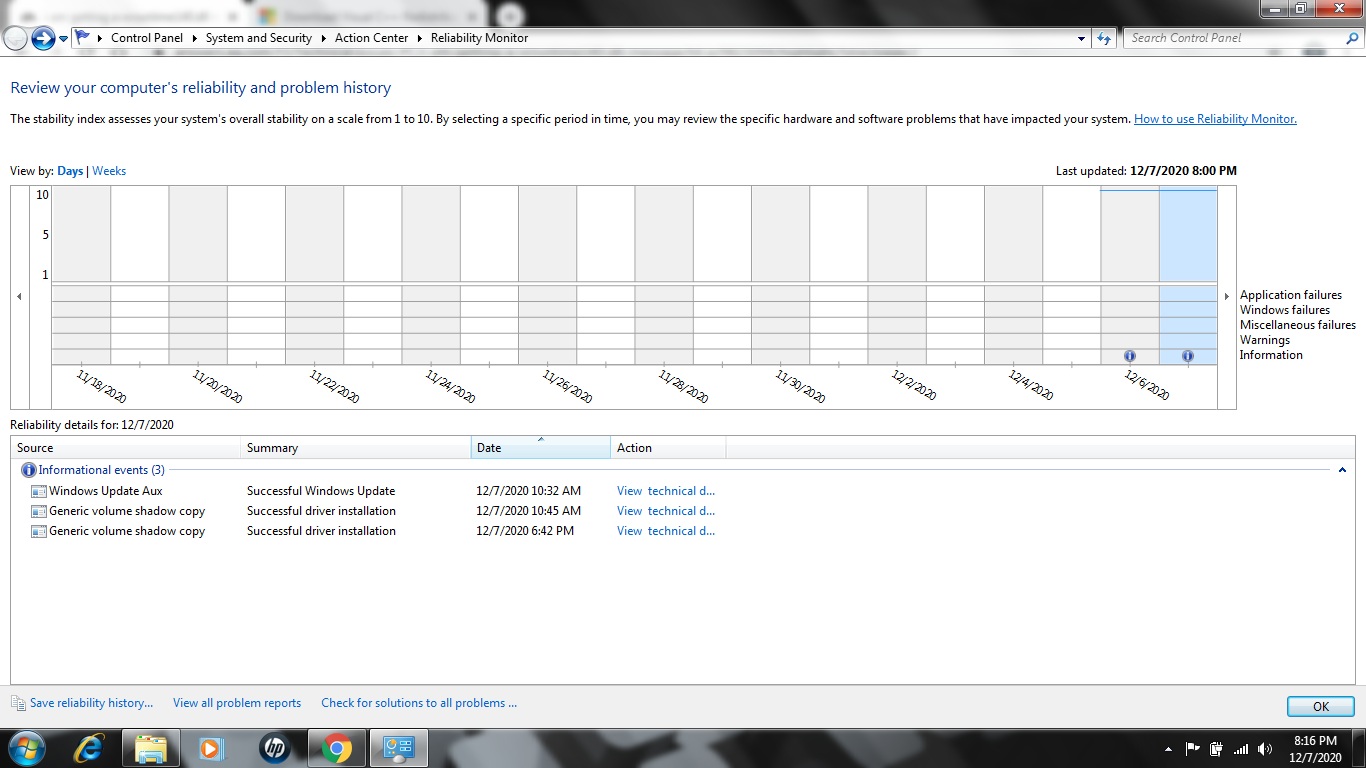Open the volume speaker icon in tray
Viewport: 1366px width, 768px height.
click(x=1265, y=749)
